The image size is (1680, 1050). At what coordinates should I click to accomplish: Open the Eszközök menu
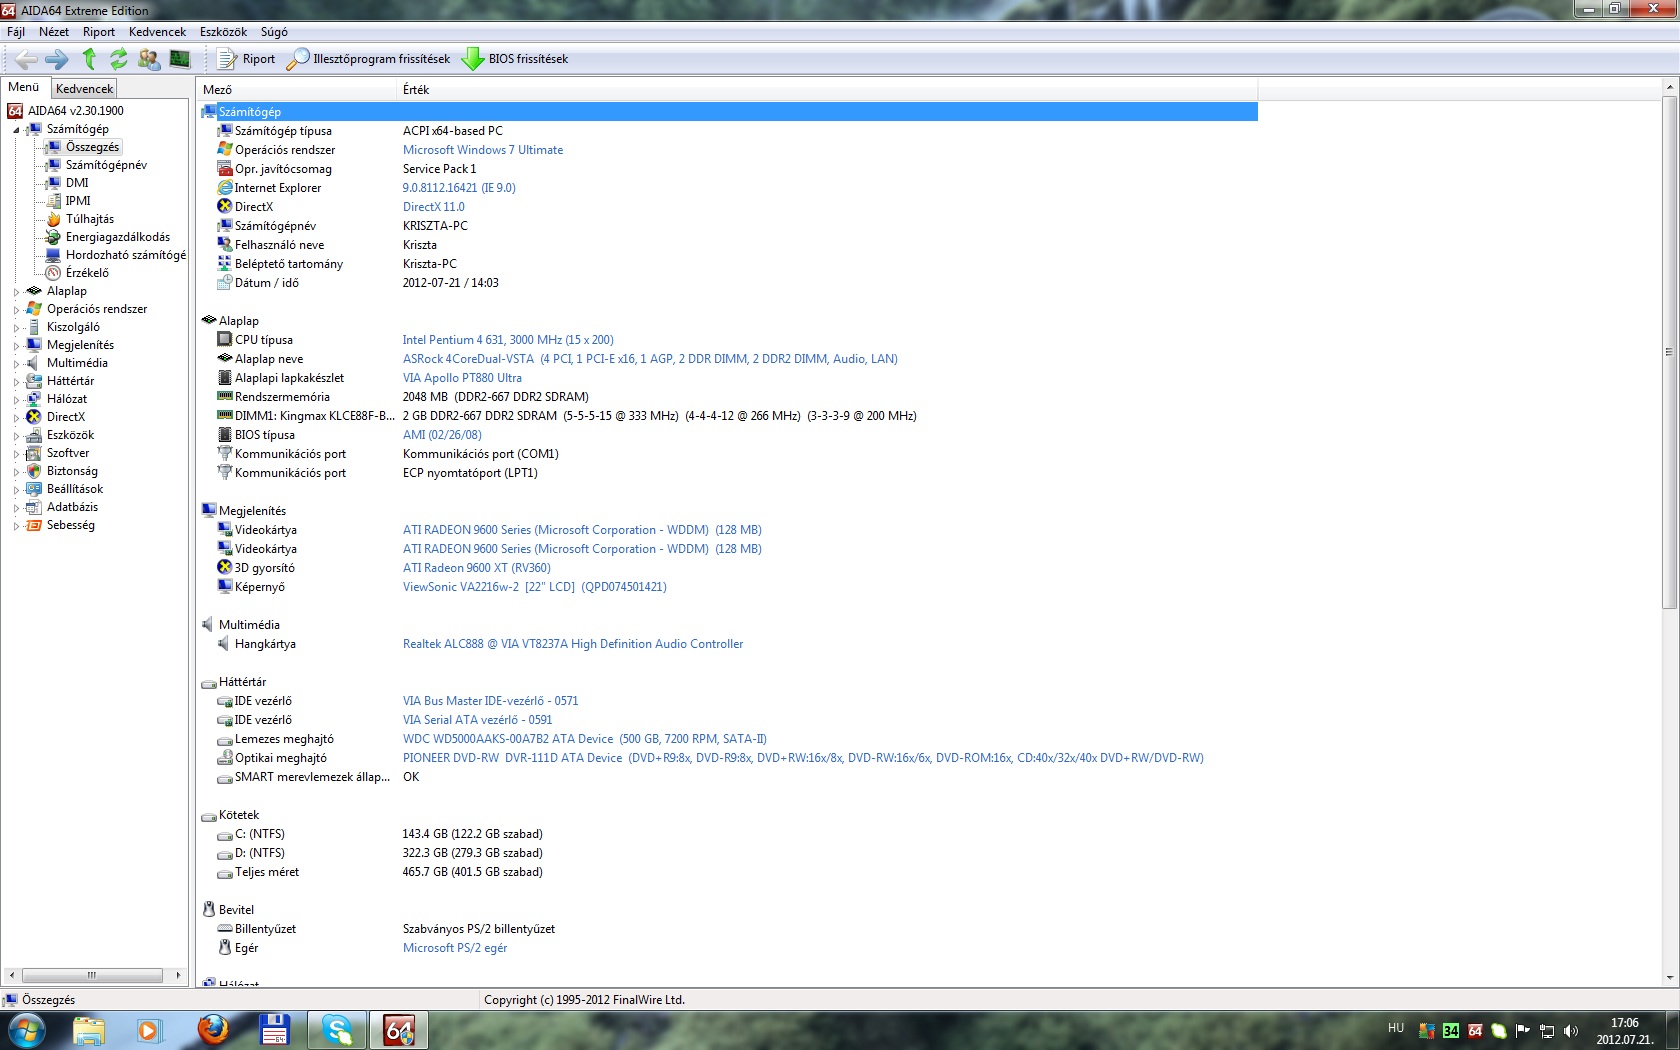(223, 32)
